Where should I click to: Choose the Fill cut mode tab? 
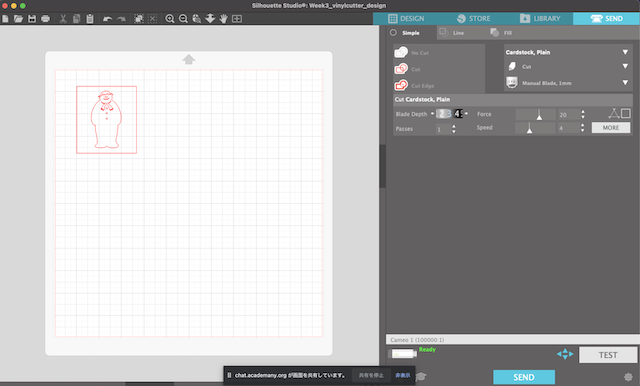tap(501, 33)
